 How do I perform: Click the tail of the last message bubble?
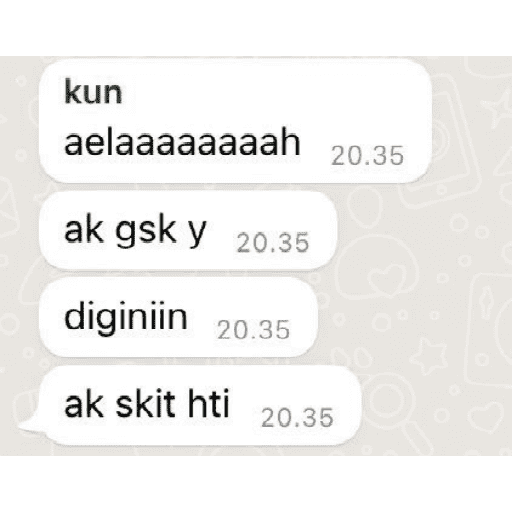[30, 424]
